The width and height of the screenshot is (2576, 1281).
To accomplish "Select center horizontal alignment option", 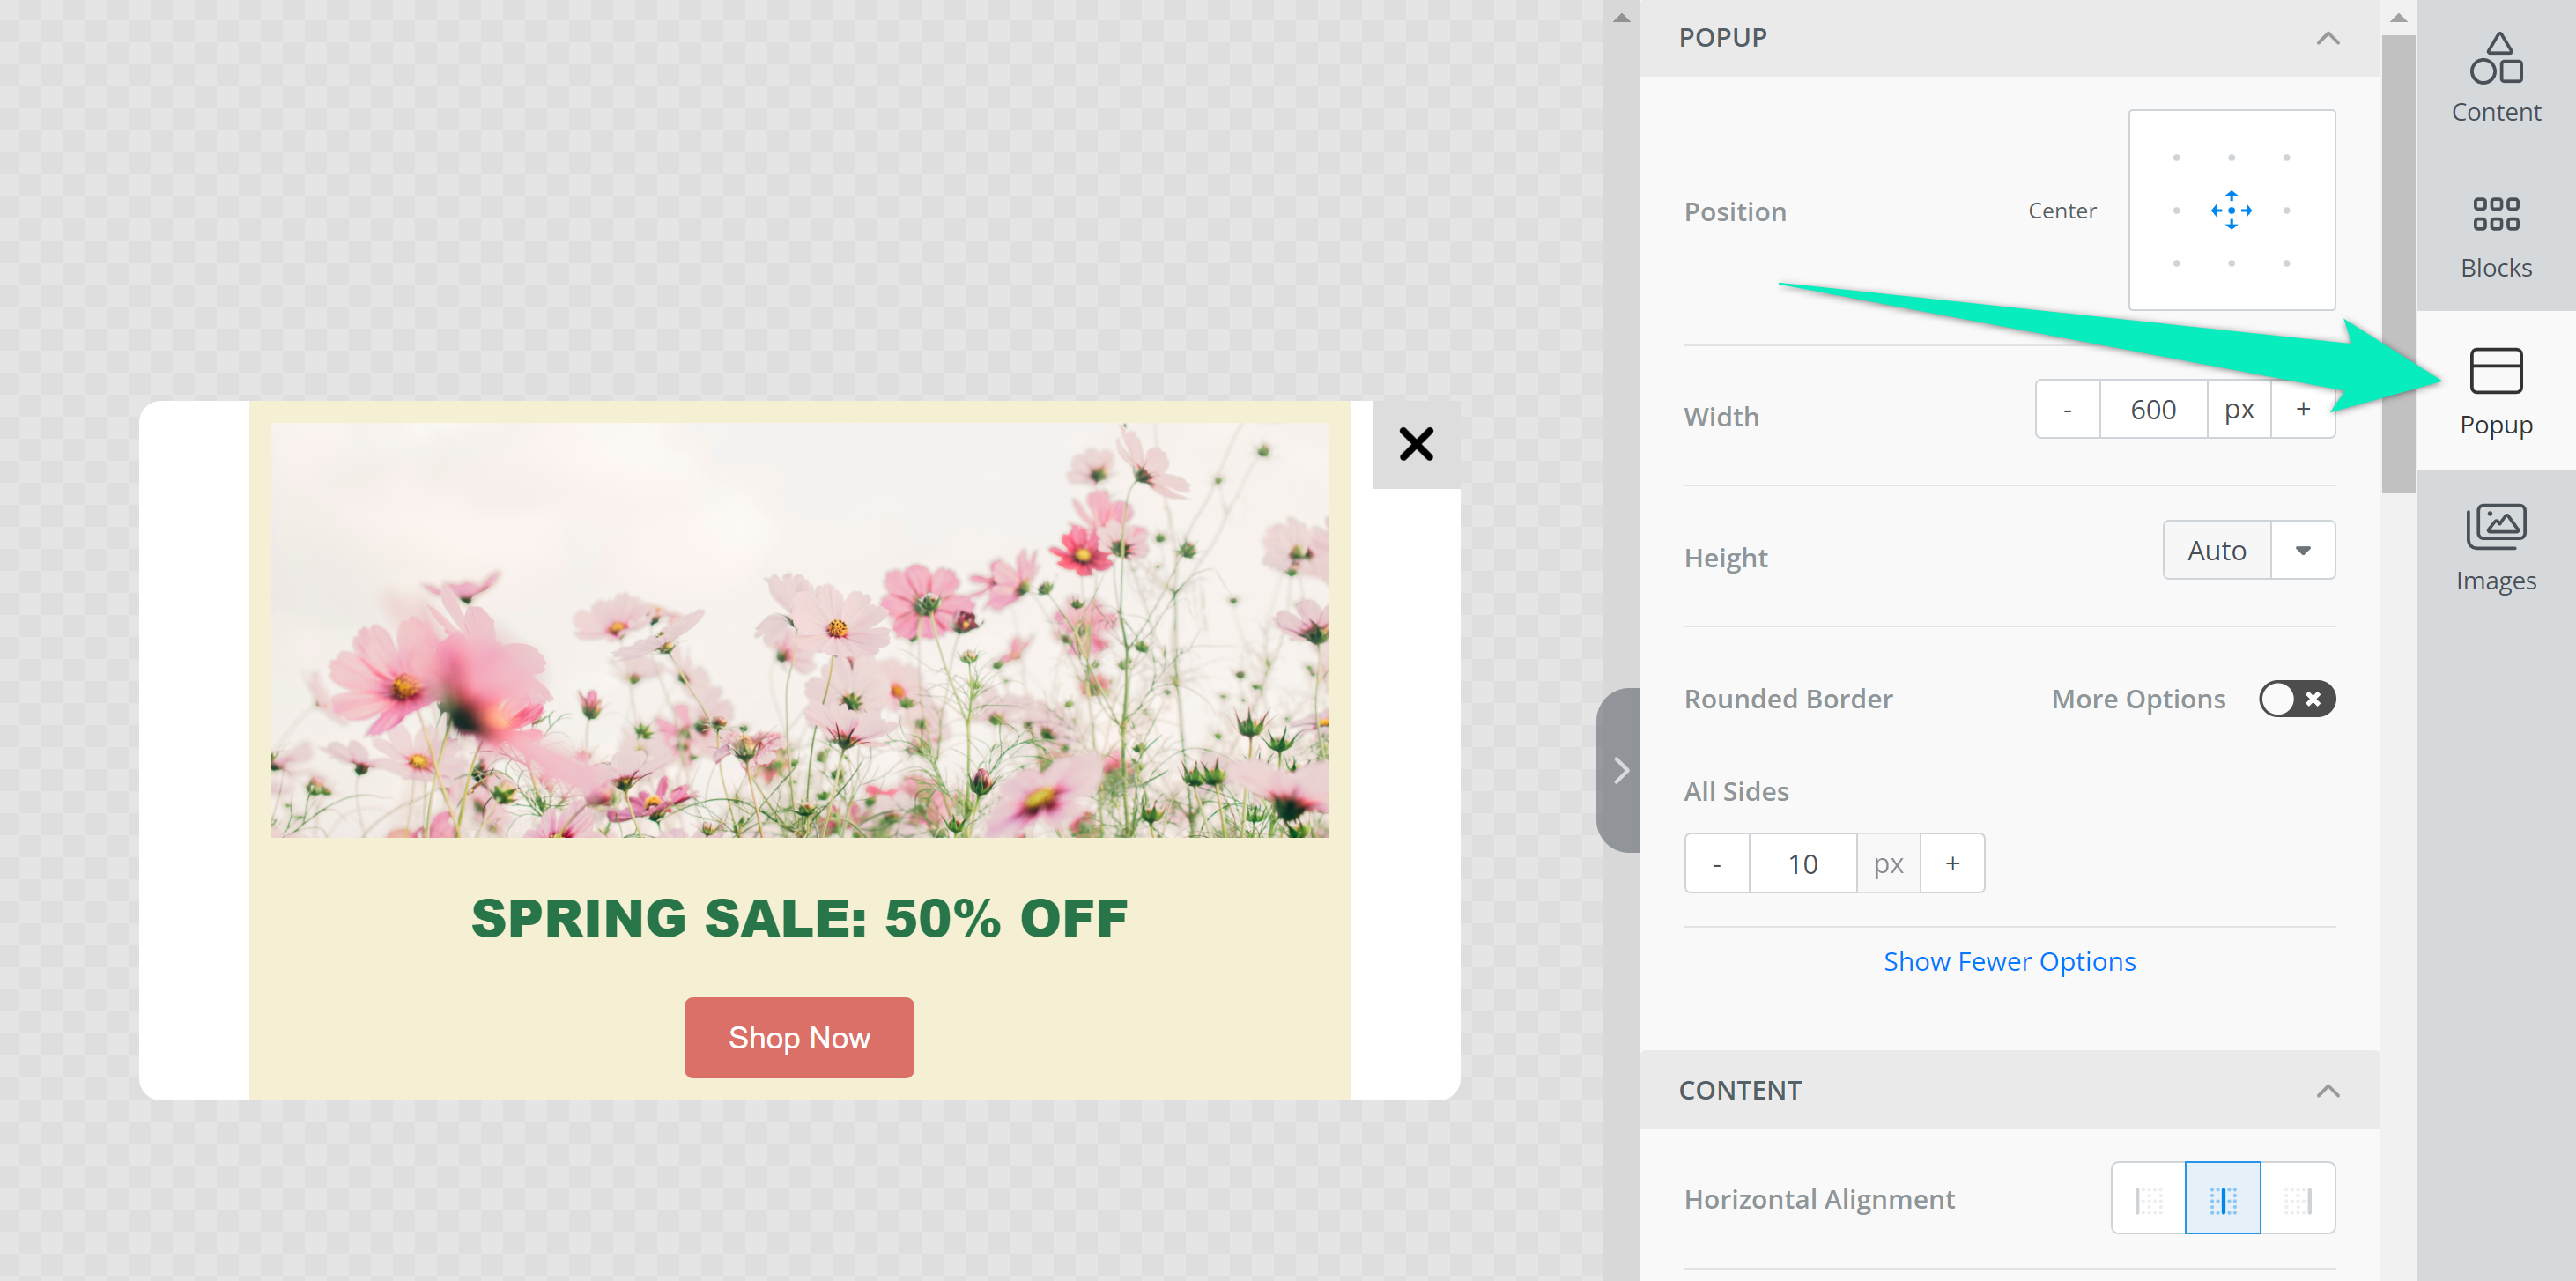I will [2222, 1199].
